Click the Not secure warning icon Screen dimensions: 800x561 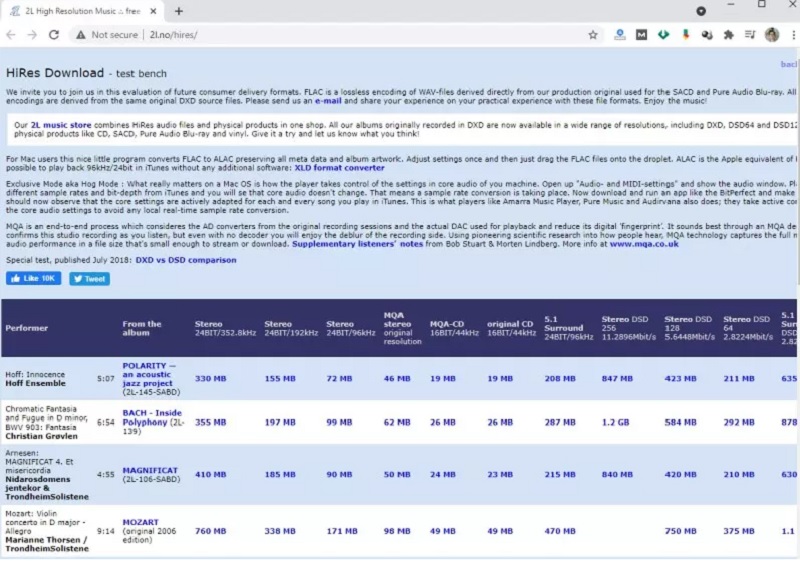tap(81, 35)
